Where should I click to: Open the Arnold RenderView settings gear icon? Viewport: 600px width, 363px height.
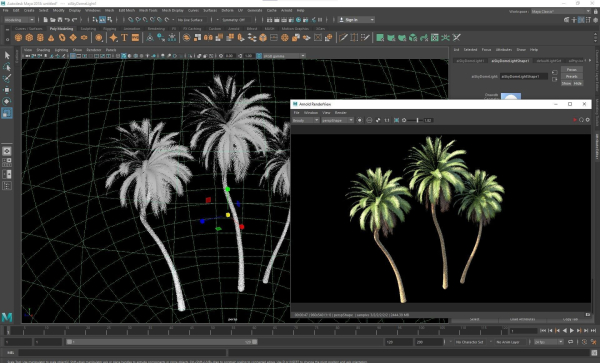pos(588,120)
